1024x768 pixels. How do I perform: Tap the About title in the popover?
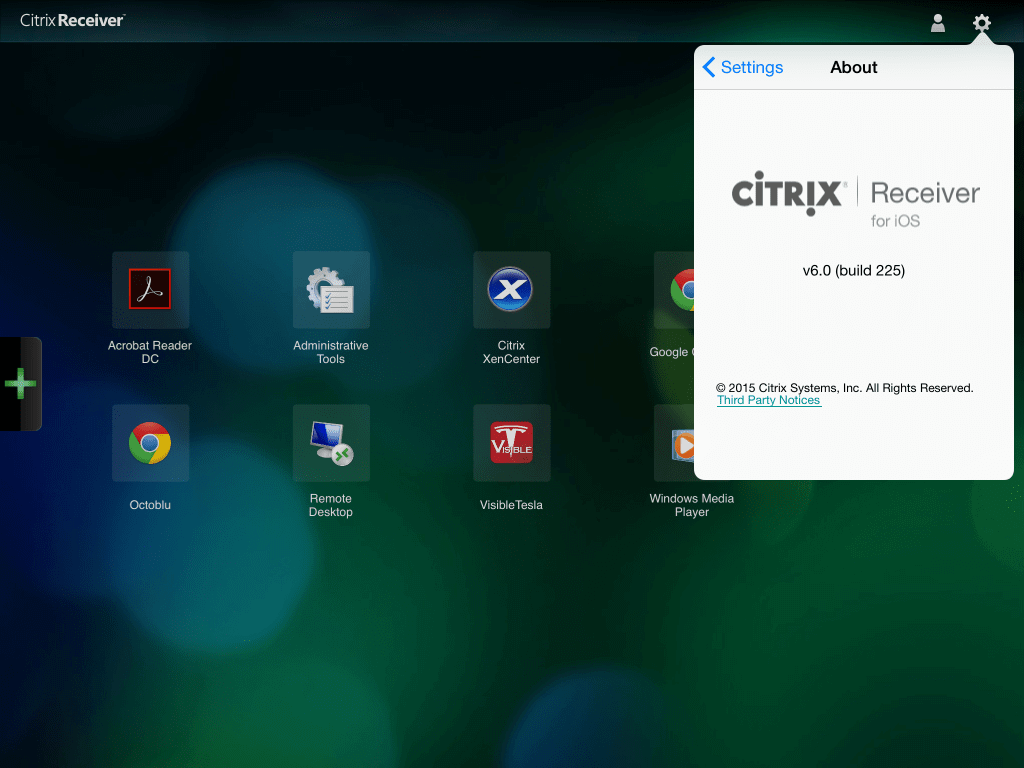854,67
